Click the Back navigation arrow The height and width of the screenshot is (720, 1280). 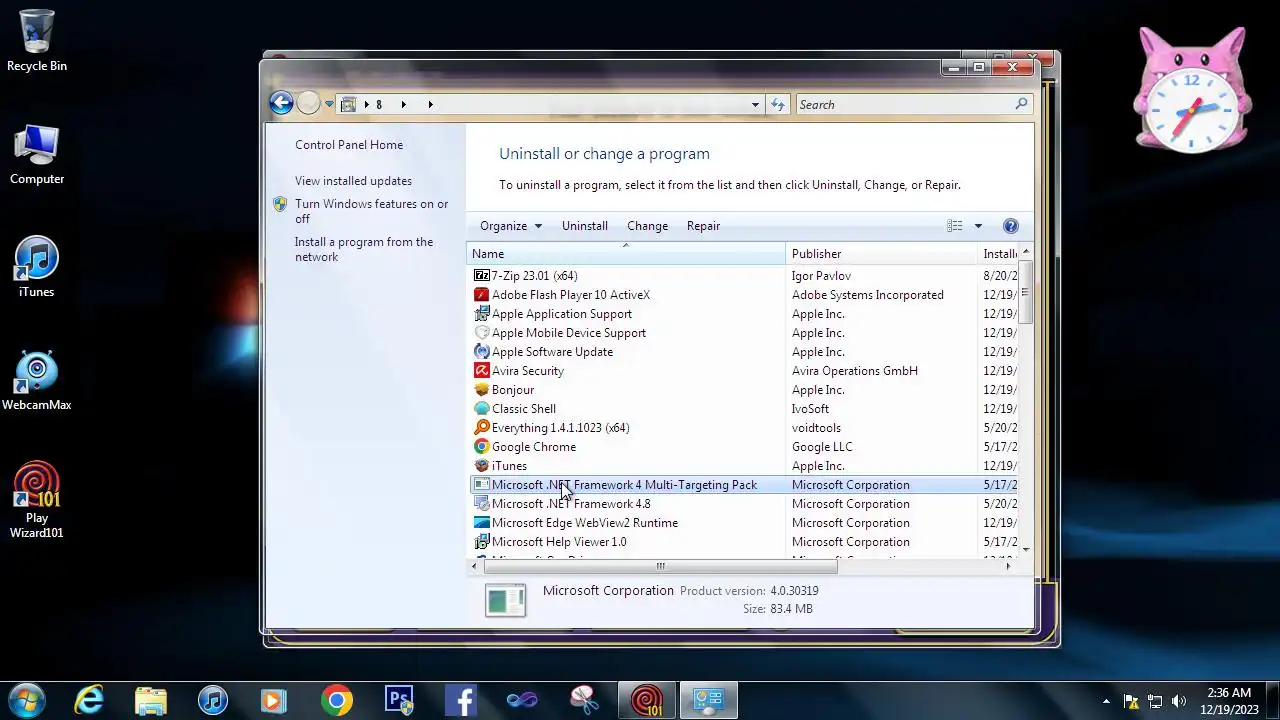pos(281,103)
